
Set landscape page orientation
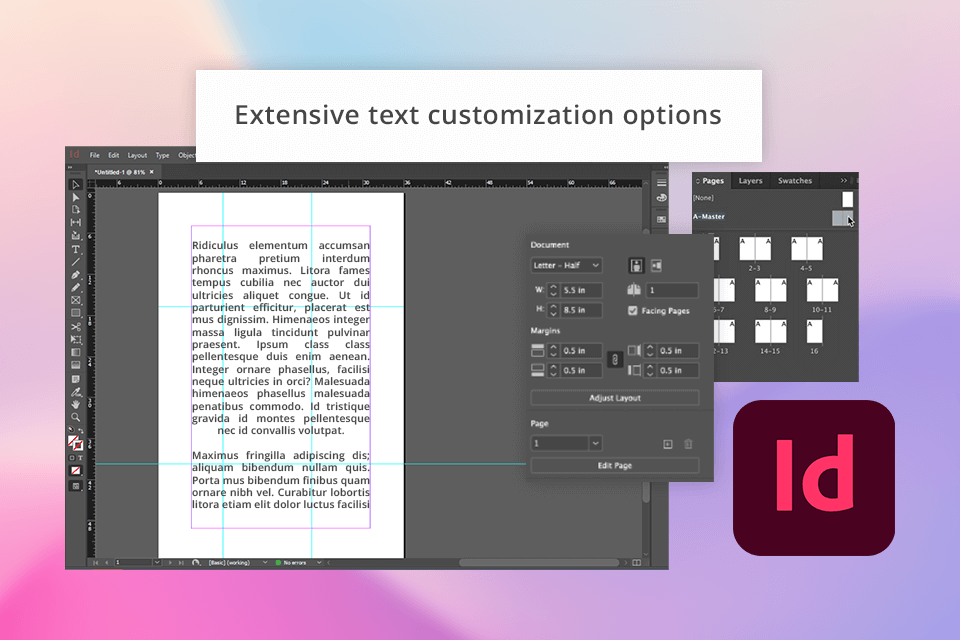(x=656, y=265)
